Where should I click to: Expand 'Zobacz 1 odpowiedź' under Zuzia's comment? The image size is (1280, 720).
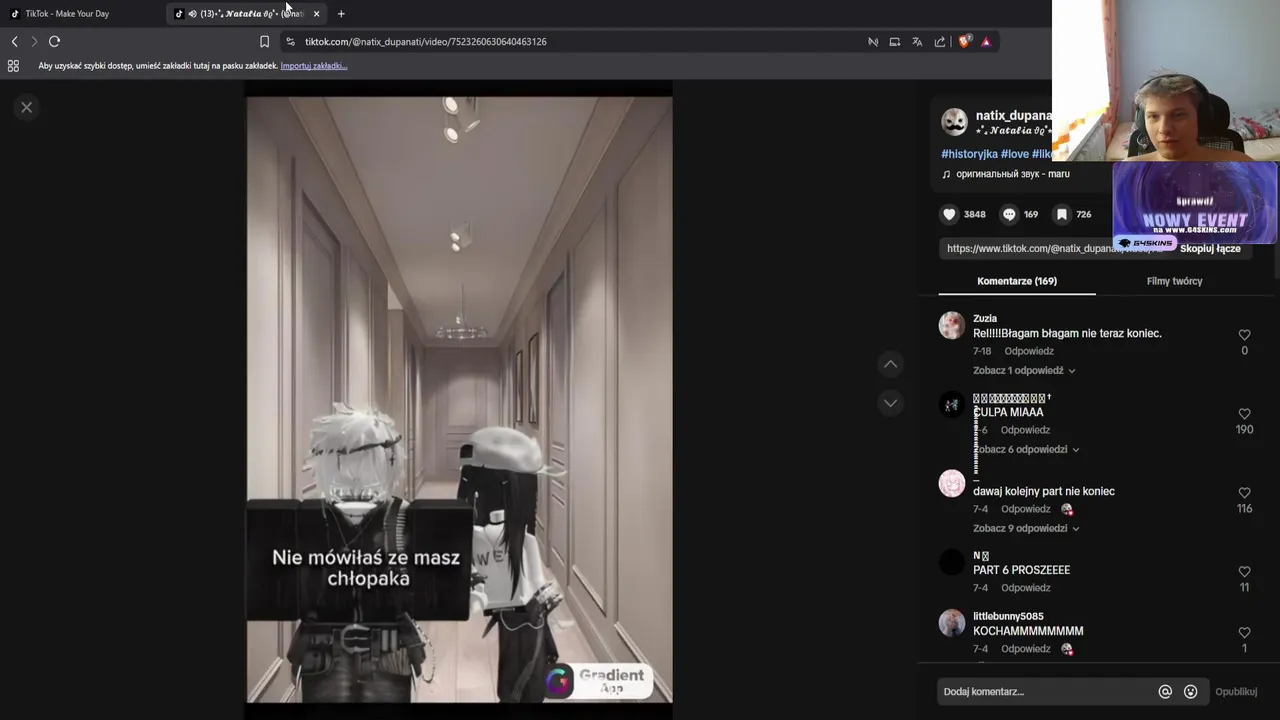[x=1024, y=370]
